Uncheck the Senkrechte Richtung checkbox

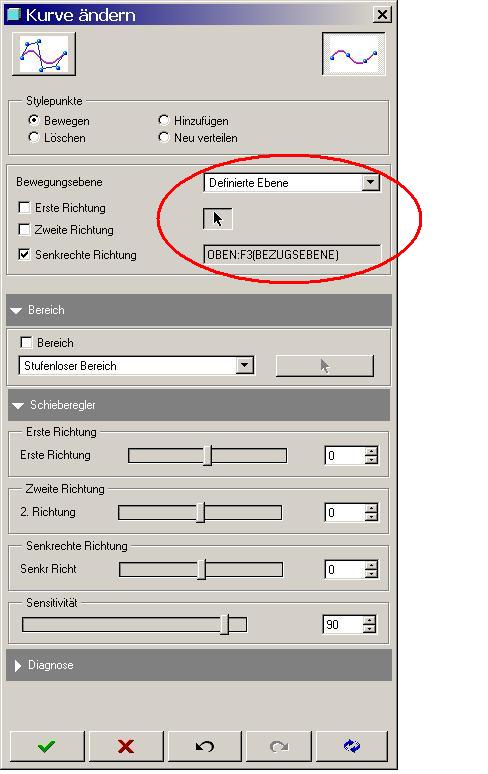click(24, 254)
